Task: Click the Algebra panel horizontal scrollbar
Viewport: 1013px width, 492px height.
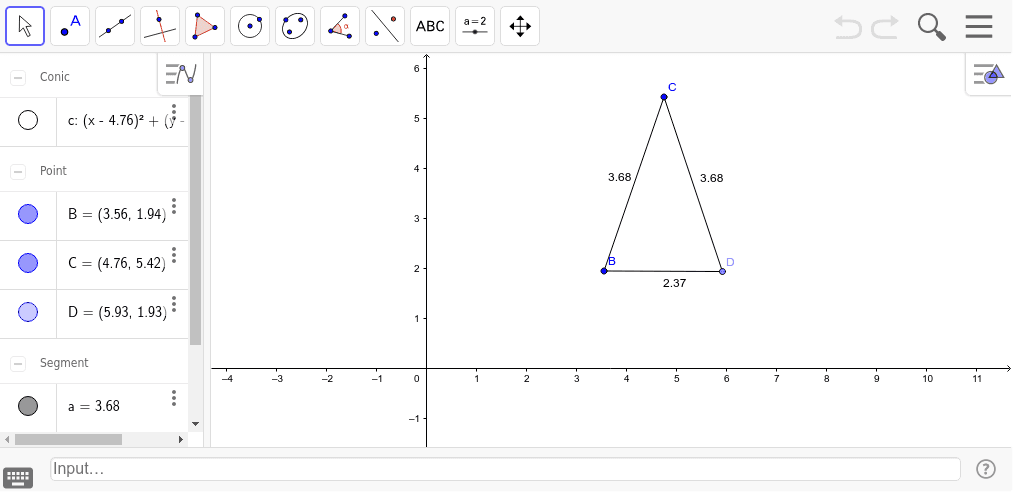Action: (x=68, y=439)
